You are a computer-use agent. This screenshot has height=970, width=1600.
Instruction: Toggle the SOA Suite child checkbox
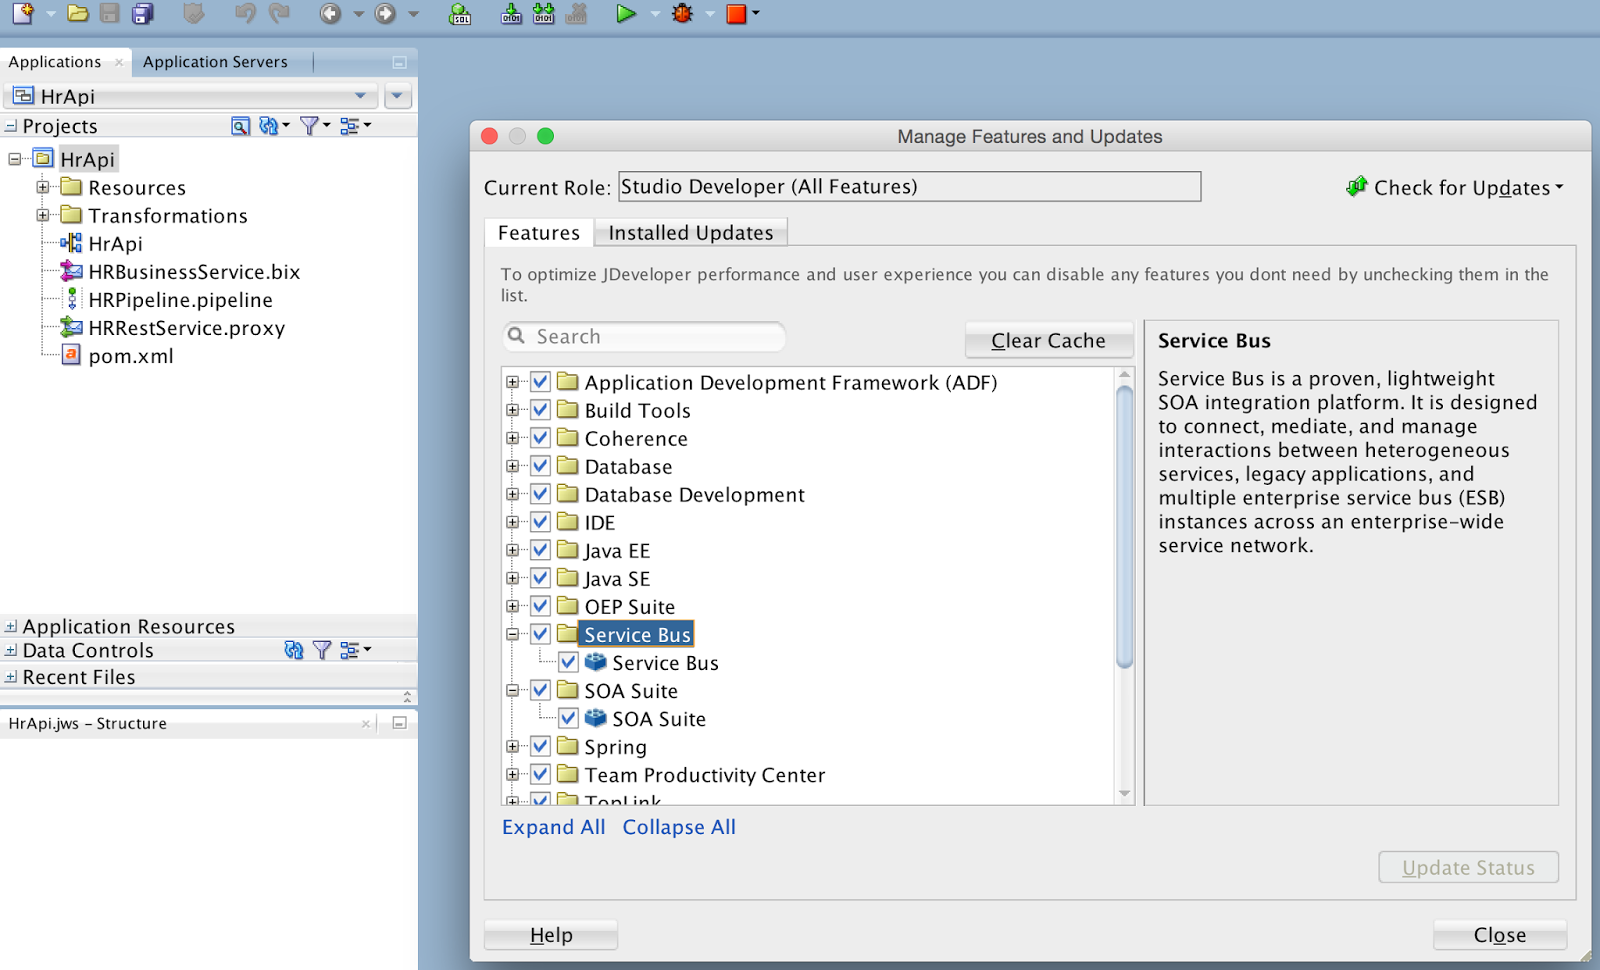pyautogui.click(x=569, y=718)
